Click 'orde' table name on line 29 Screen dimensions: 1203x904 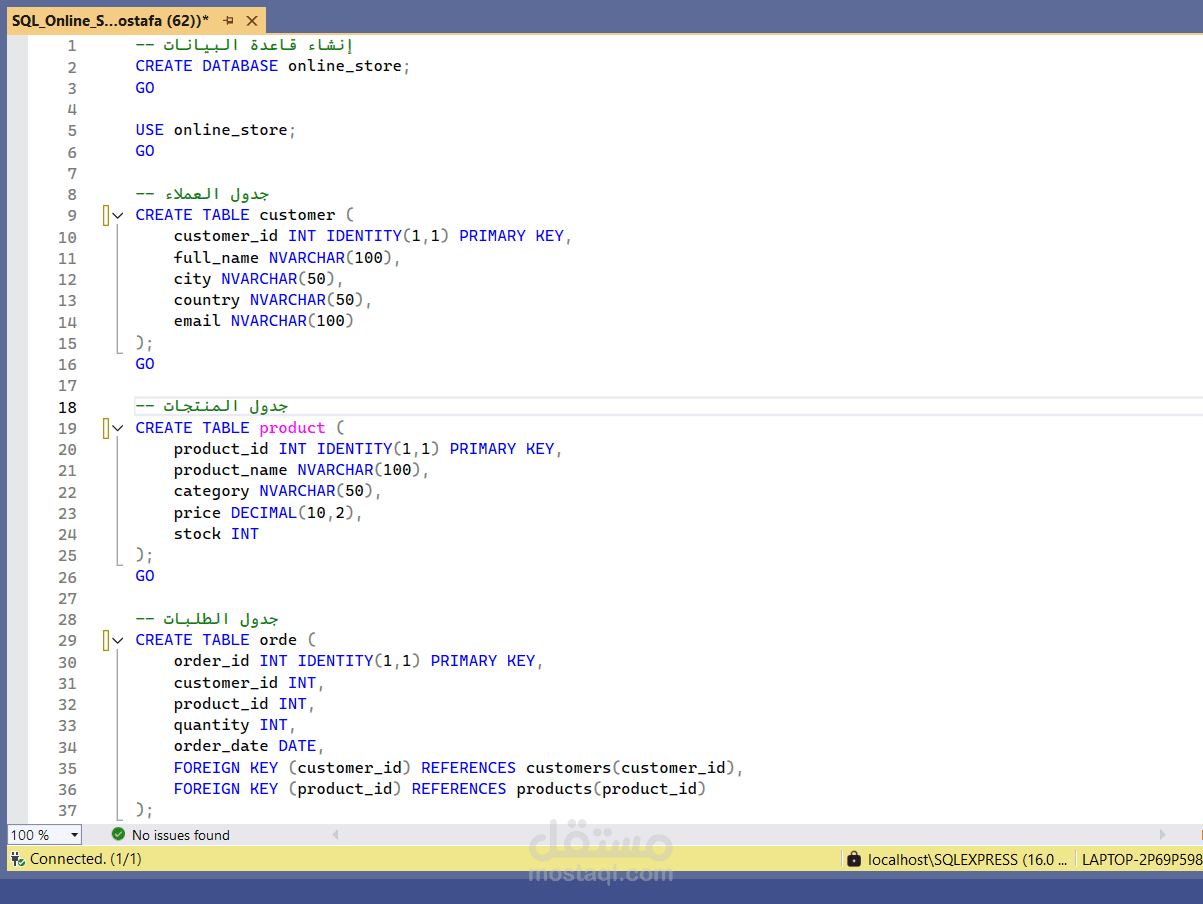click(278, 640)
